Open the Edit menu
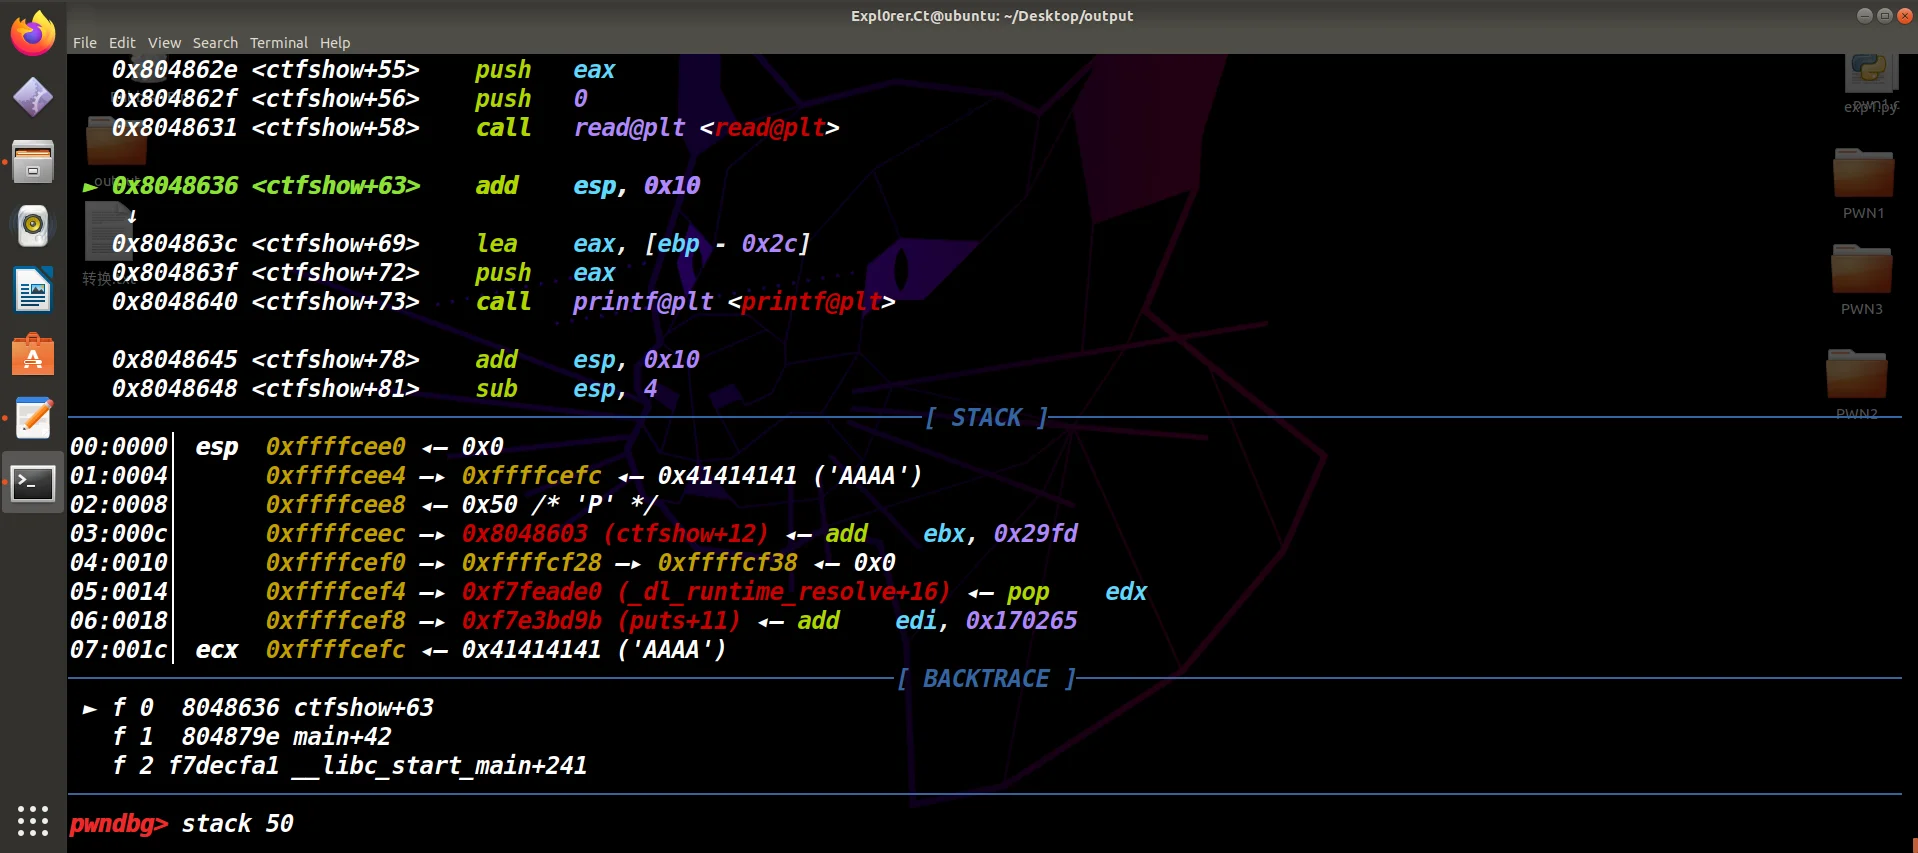The width and height of the screenshot is (1918, 853). pyautogui.click(x=122, y=43)
